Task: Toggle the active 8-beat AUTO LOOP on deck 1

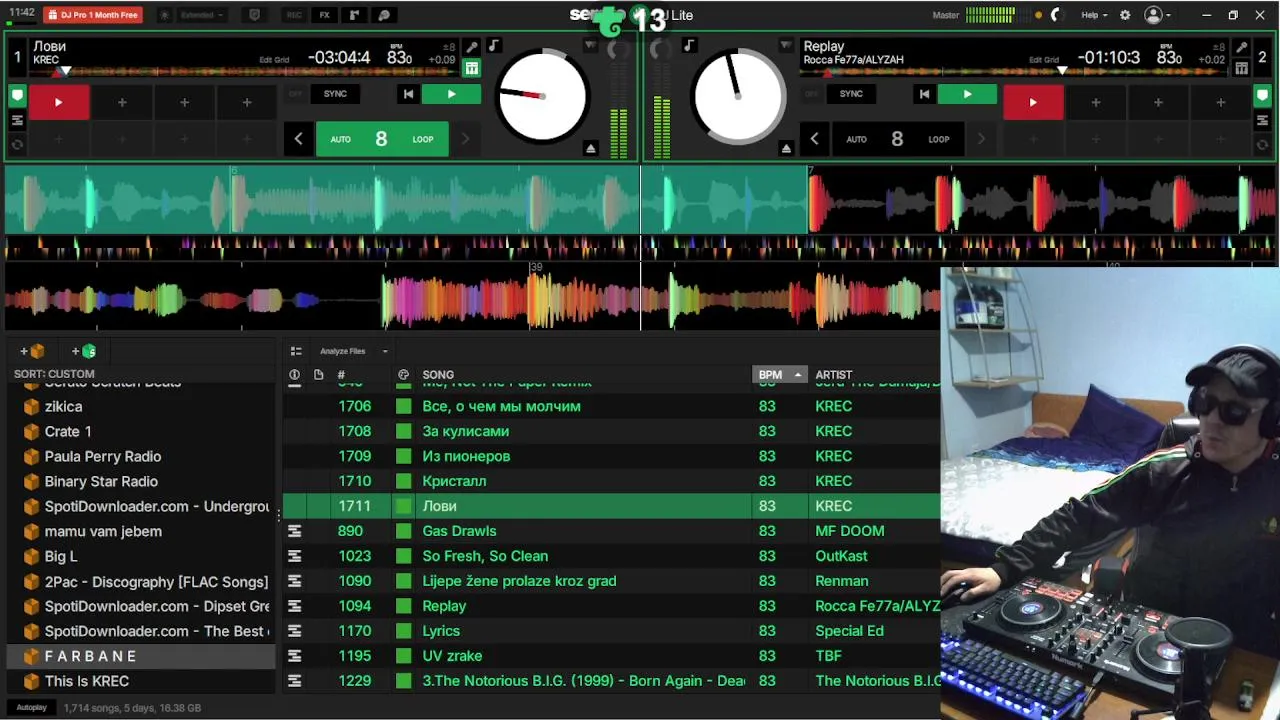Action: (x=381, y=139)
